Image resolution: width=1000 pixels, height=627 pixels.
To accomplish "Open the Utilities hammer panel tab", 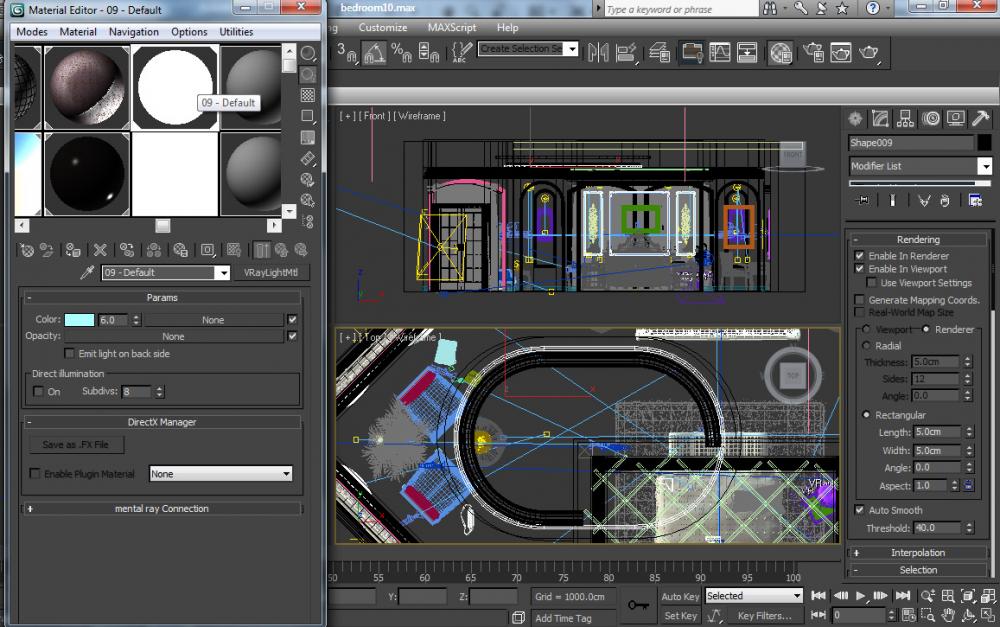I will 982,119.
